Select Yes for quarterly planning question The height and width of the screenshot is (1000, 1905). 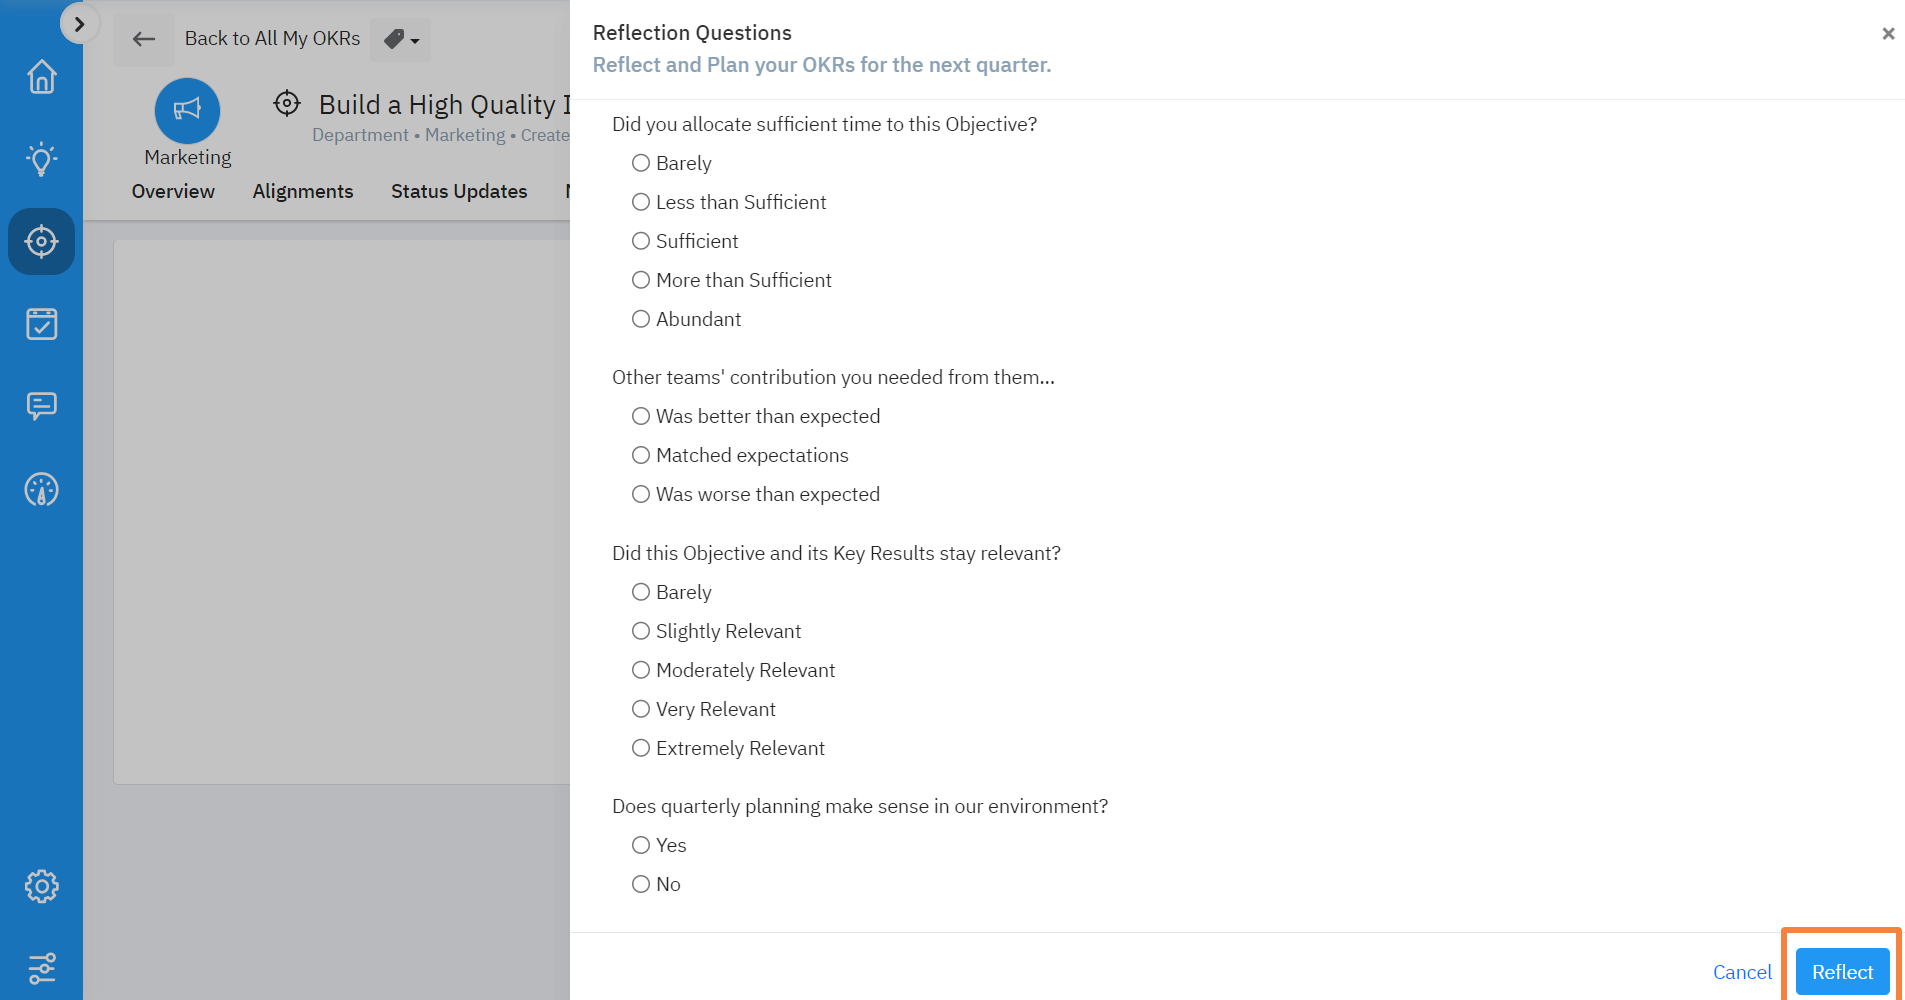(x=641, y=845)
